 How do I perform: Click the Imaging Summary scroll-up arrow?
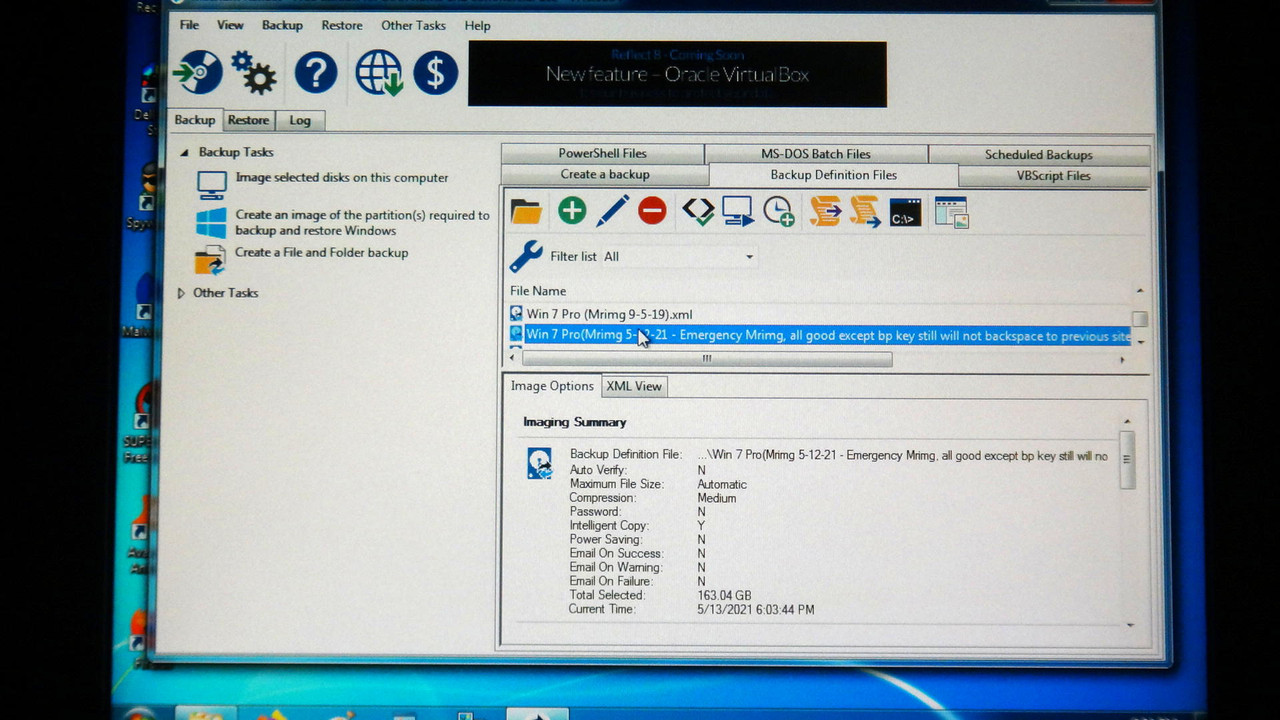pos(1127,422)
